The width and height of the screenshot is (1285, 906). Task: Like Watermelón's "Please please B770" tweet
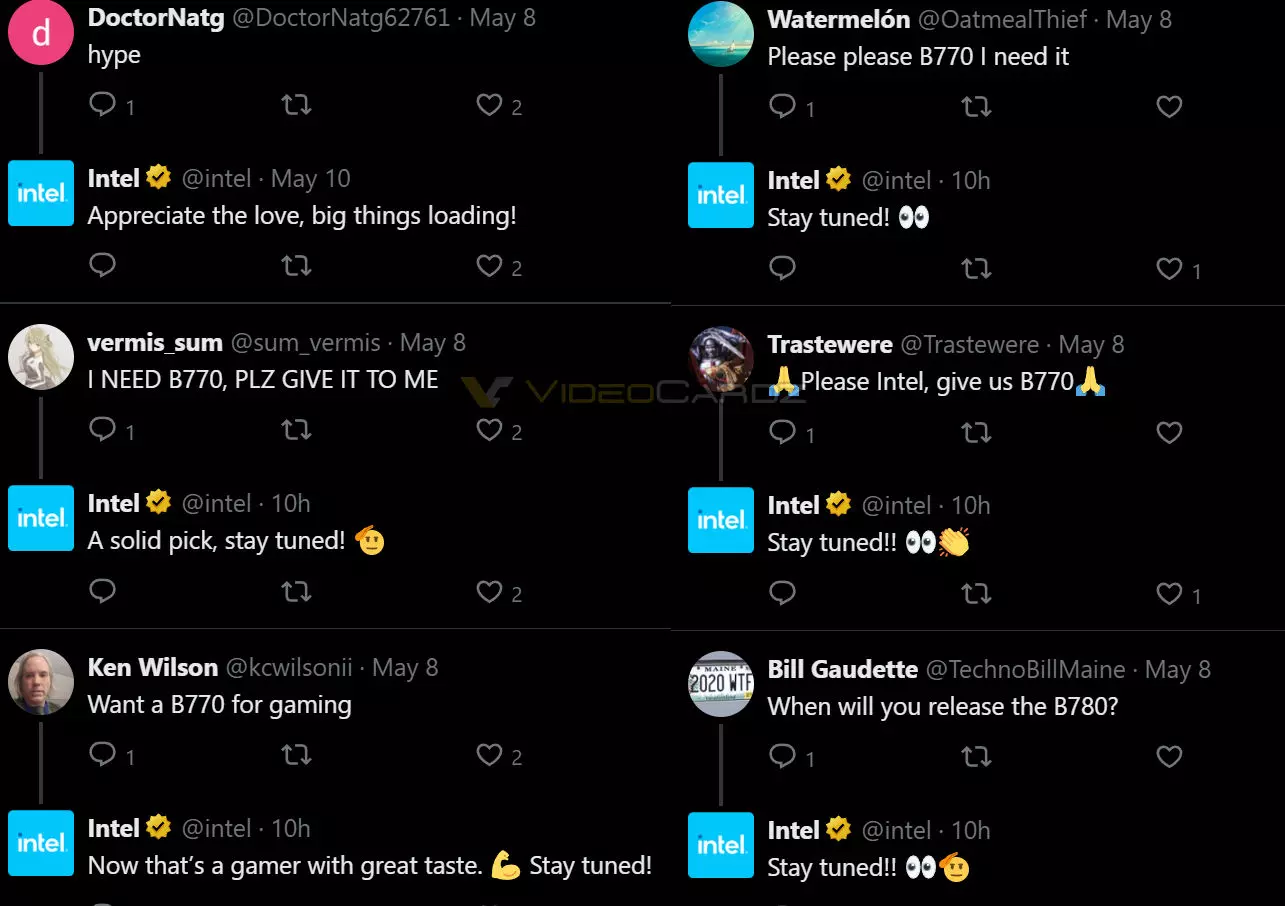pos(1169,107)
